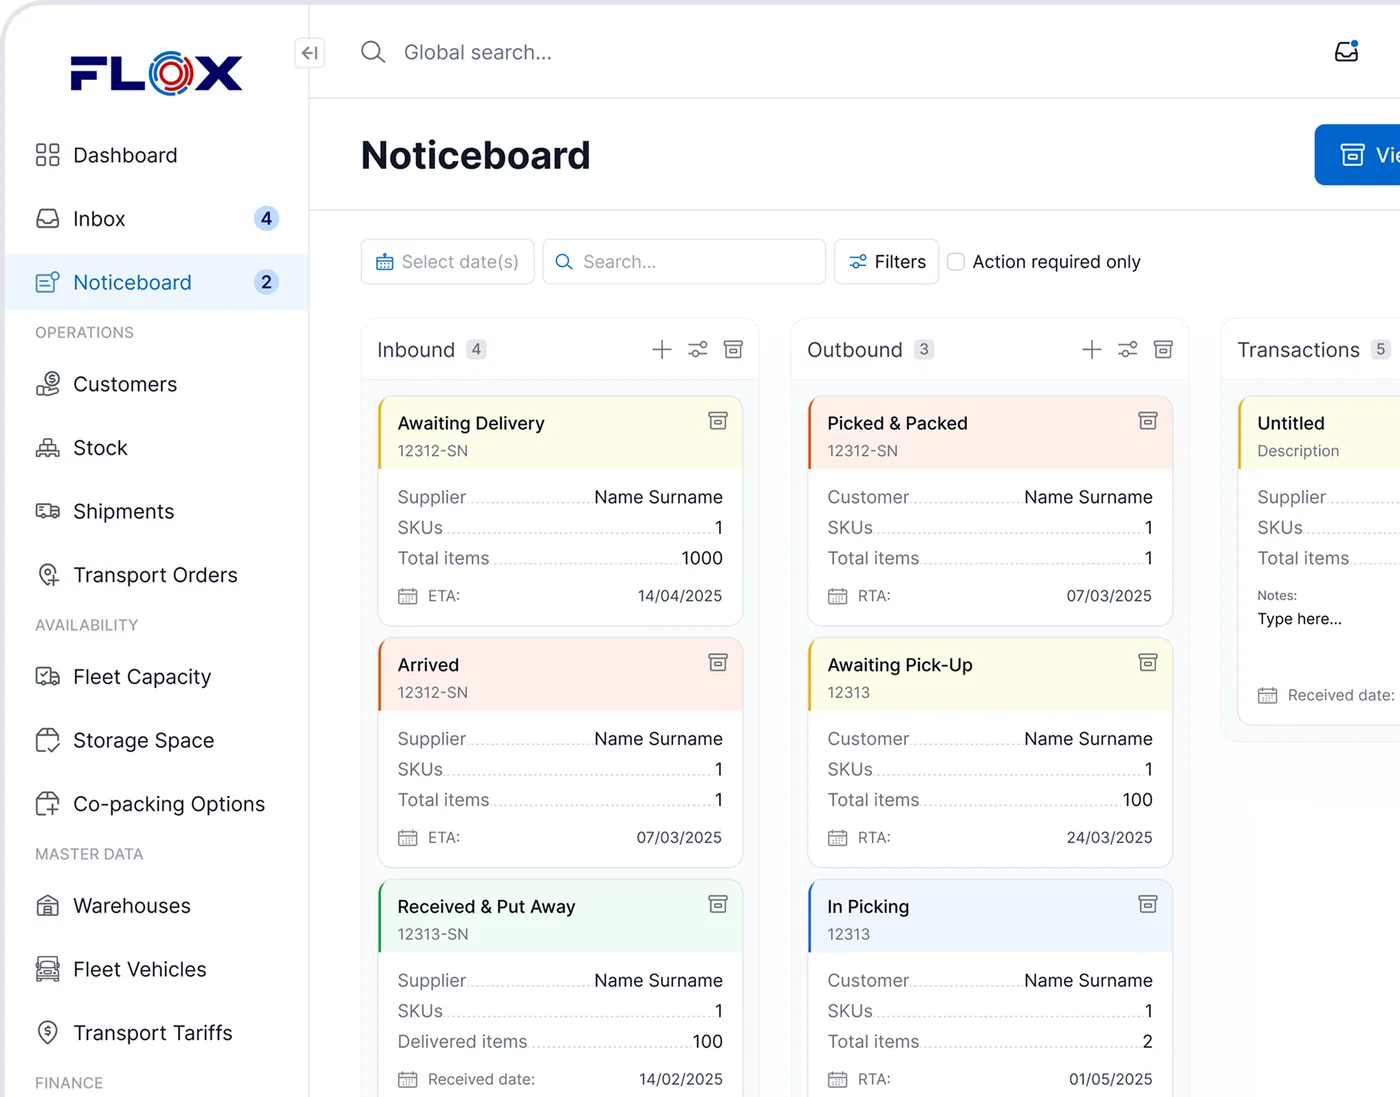Click the archive icon in Inbound header
Screen dimensions: 1400x1097
tap(733, 349)
